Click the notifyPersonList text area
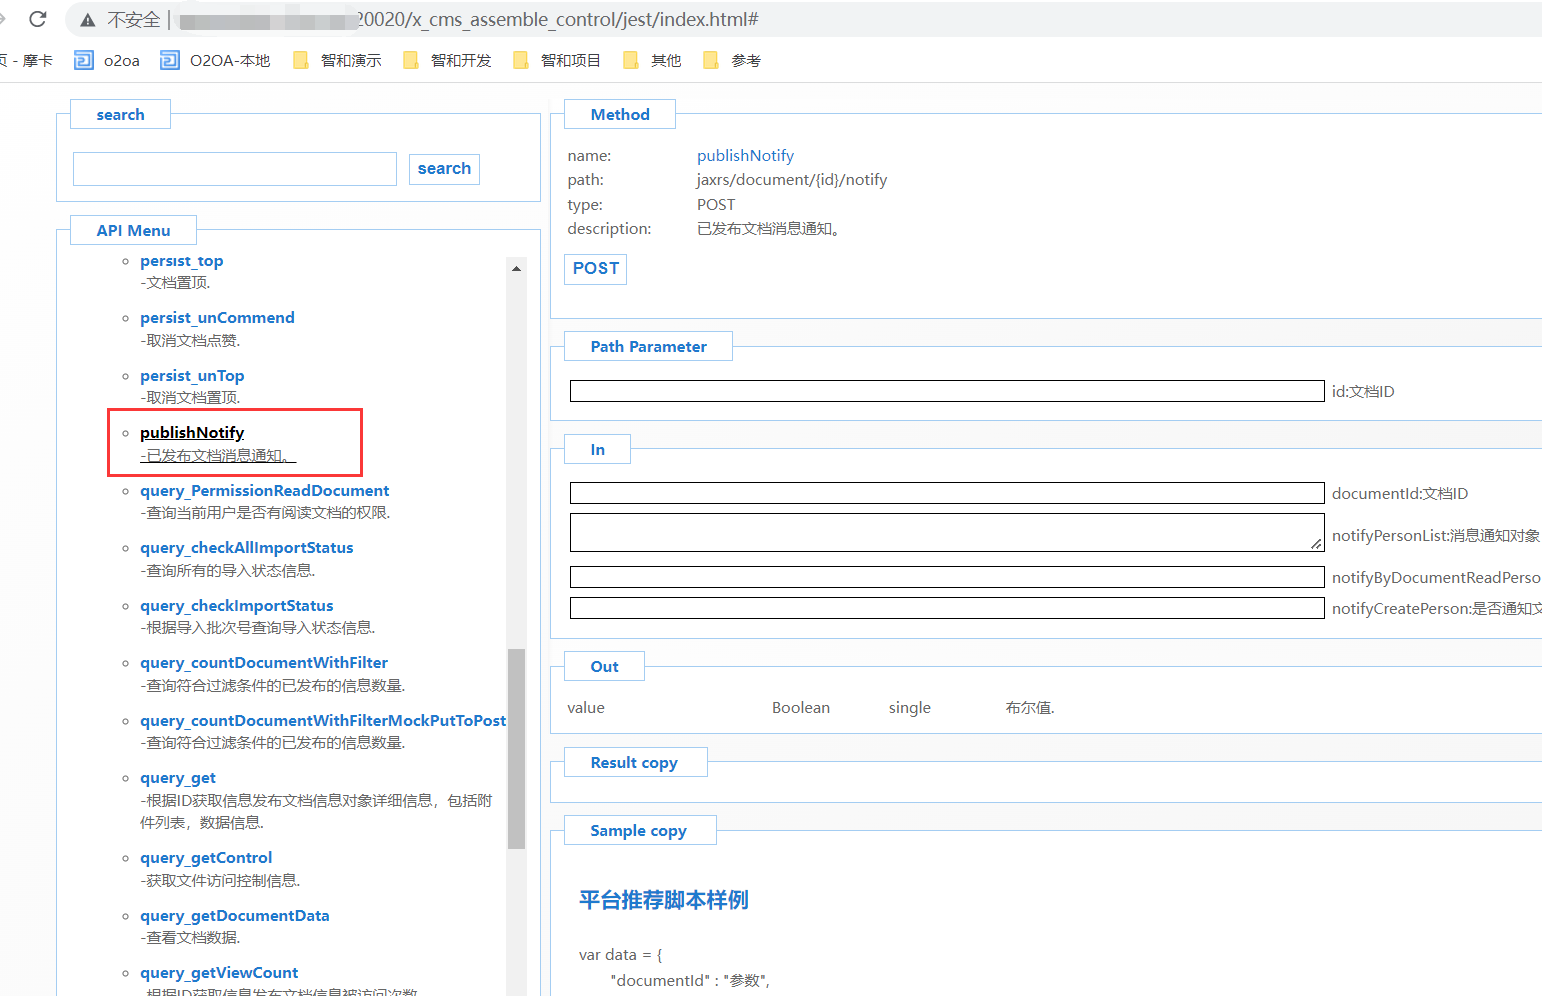 (946, 533)
